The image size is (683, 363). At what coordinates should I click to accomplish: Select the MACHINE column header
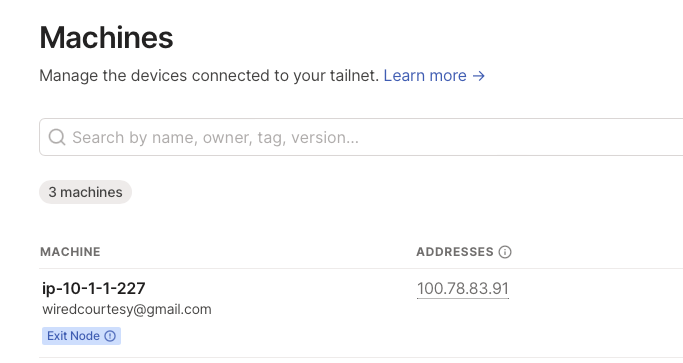(70, 252)
